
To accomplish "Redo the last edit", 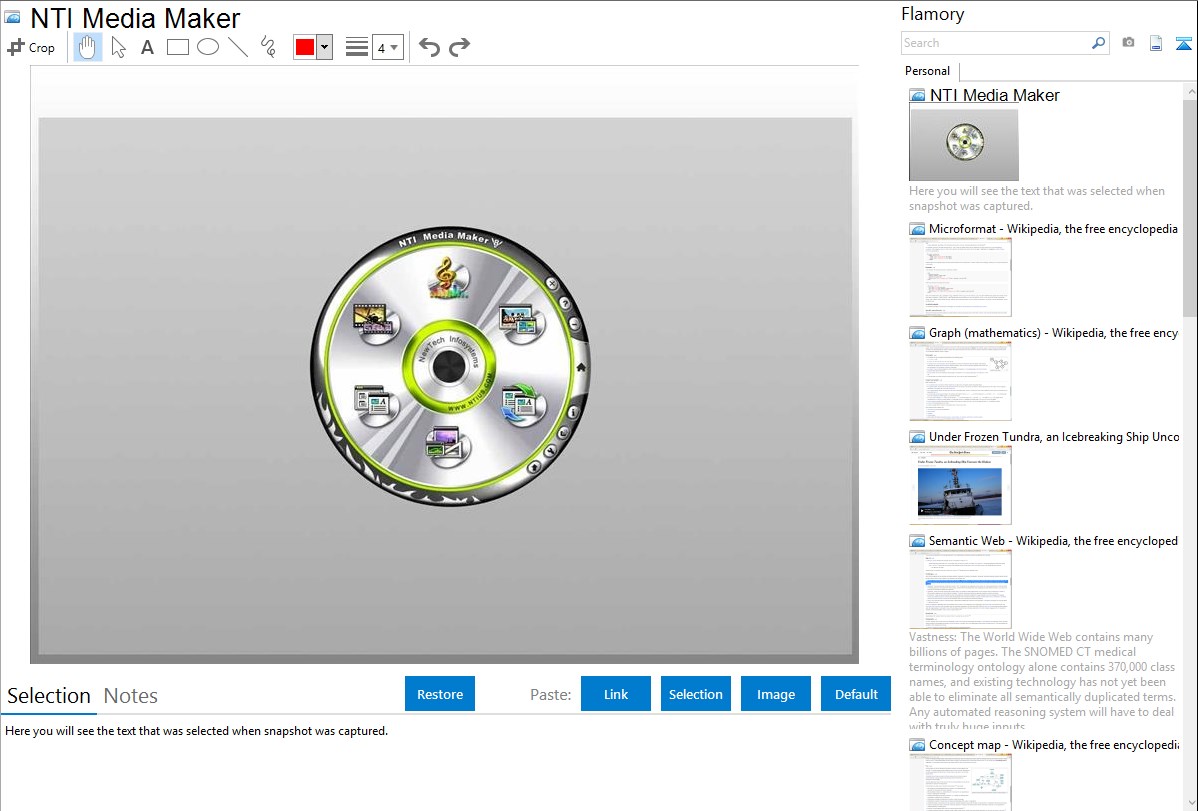I will click(459, 47).
